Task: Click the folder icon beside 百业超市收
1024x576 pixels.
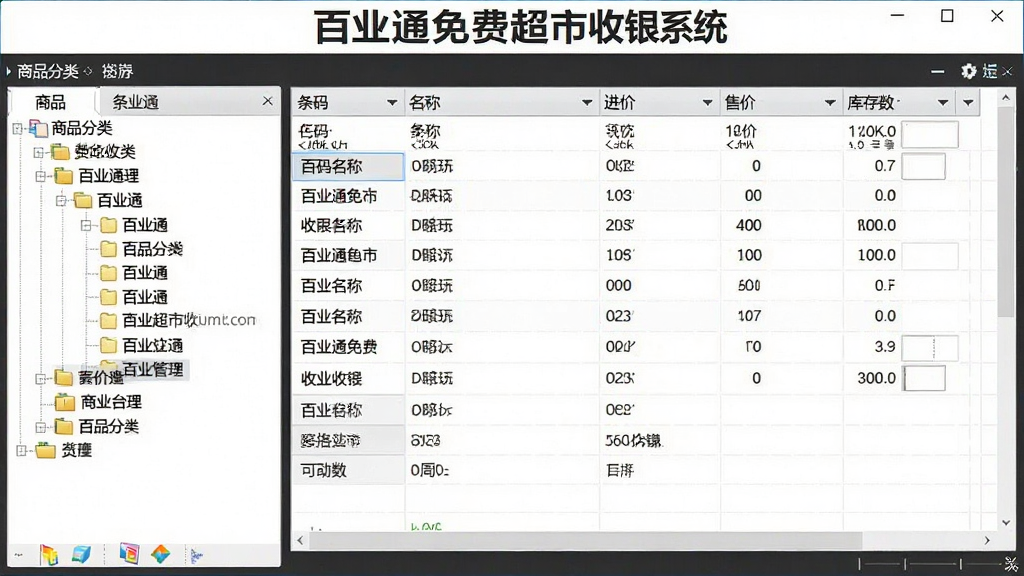Action: 108,321
